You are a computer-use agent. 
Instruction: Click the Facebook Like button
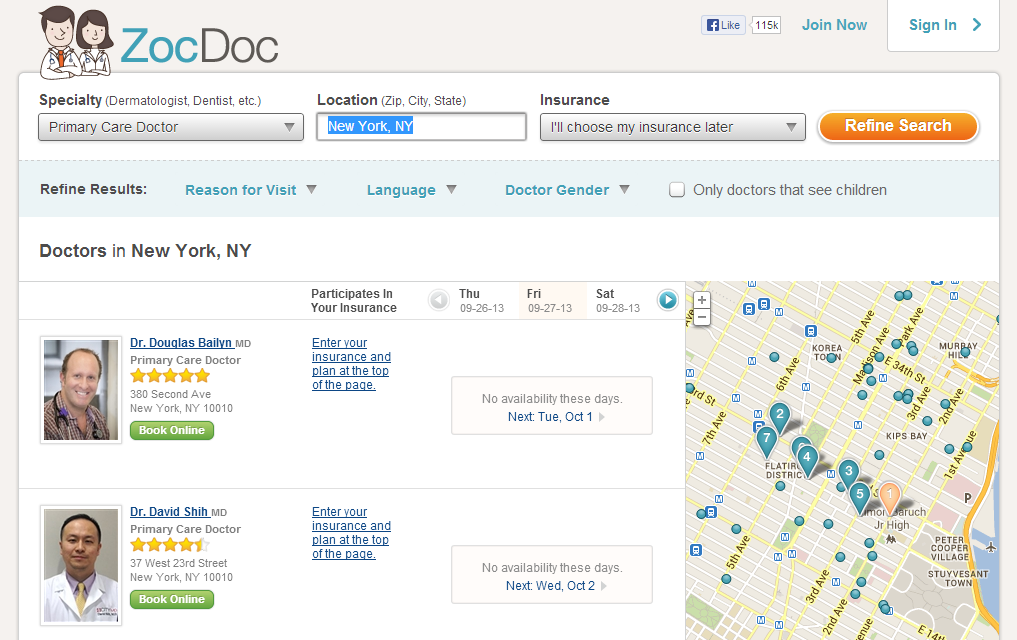tap(723, 25)
